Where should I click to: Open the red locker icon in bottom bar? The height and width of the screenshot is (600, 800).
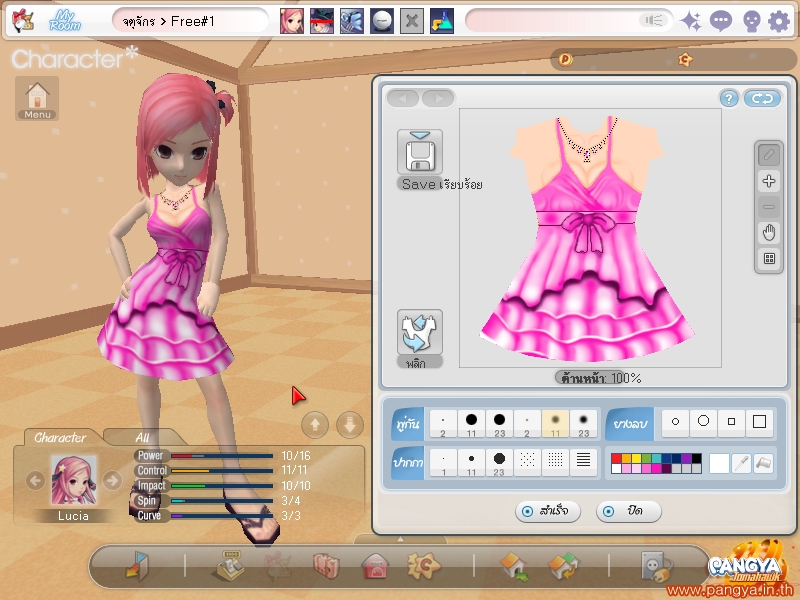[376, 566]
